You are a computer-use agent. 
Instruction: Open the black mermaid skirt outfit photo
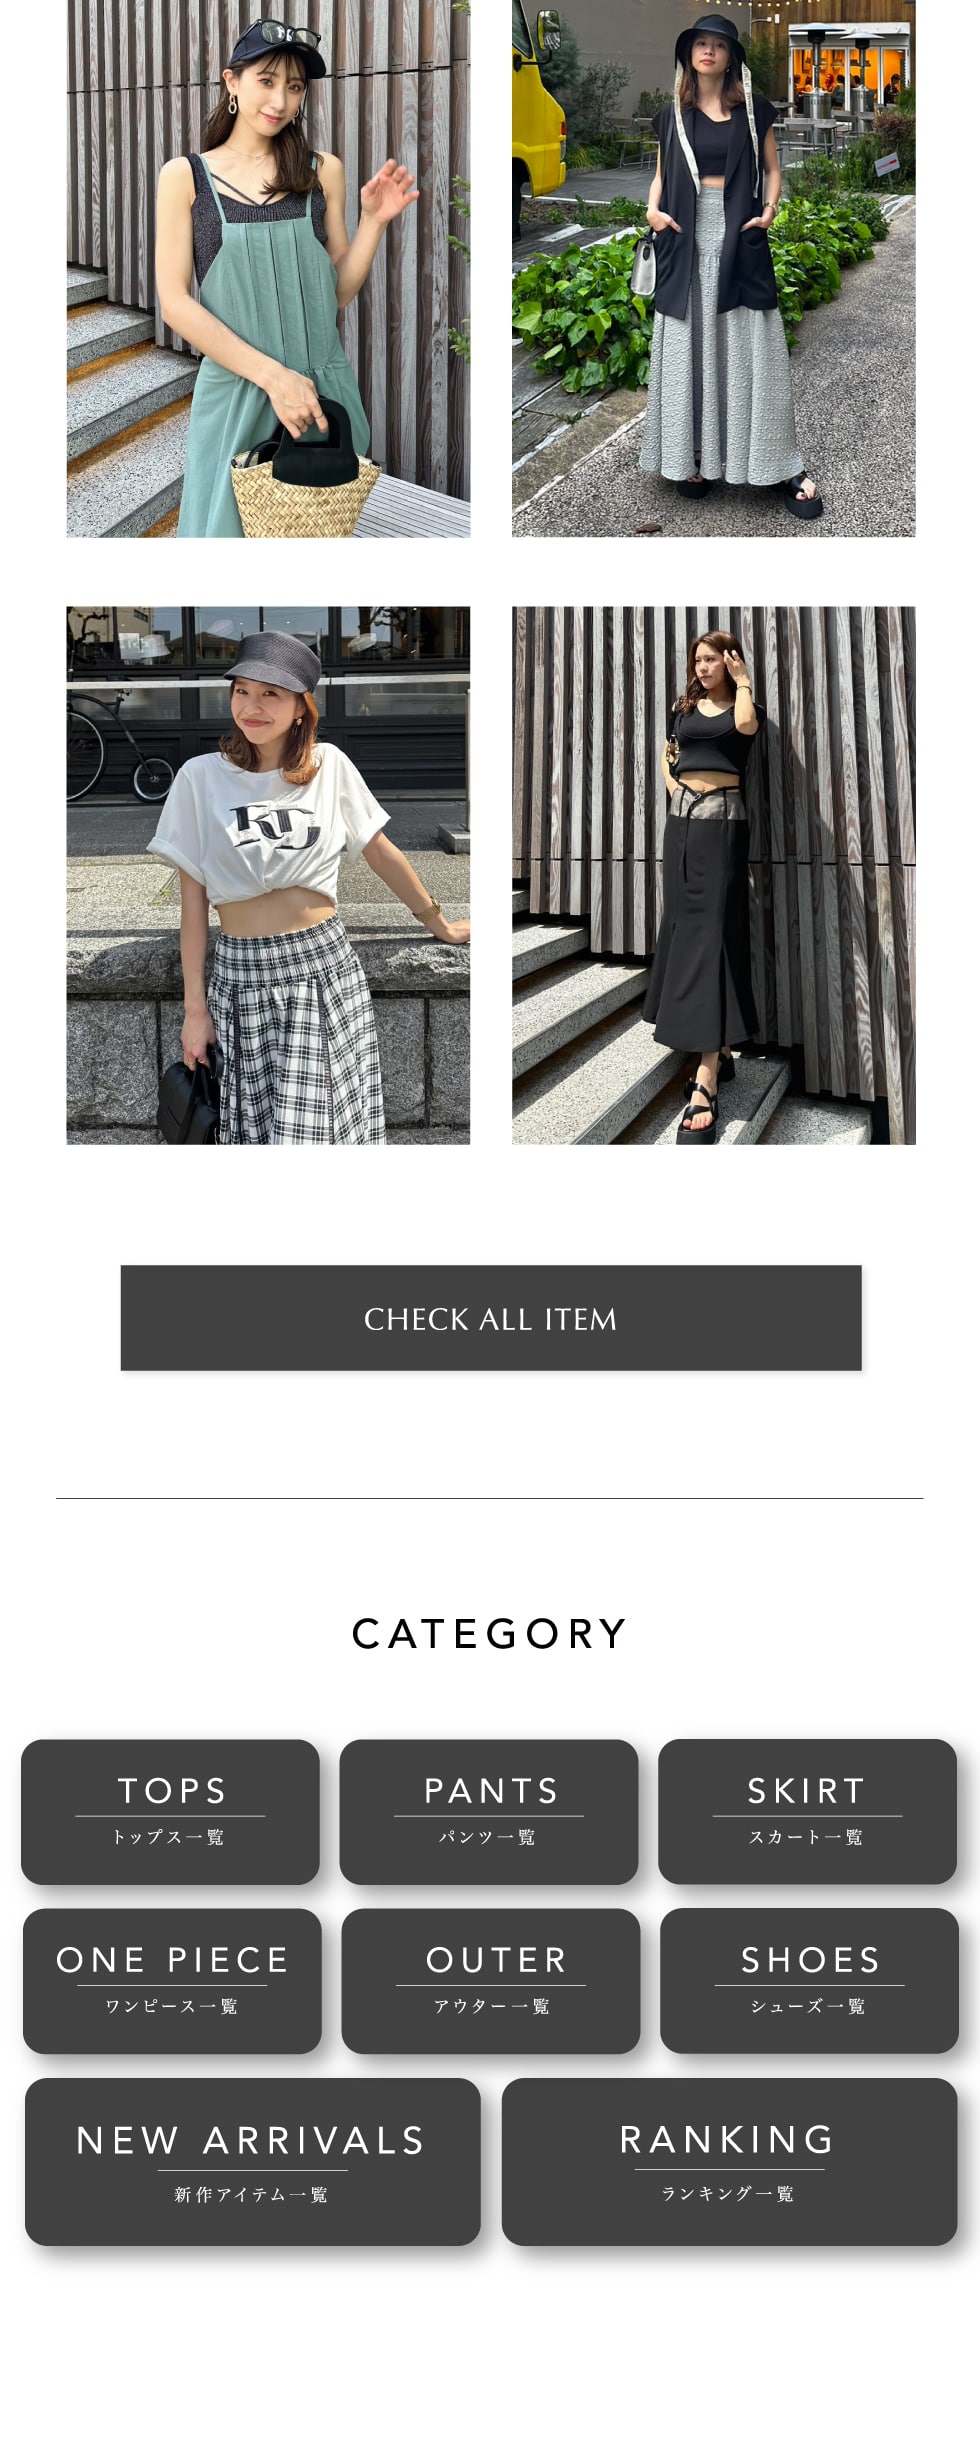(713, 875)
